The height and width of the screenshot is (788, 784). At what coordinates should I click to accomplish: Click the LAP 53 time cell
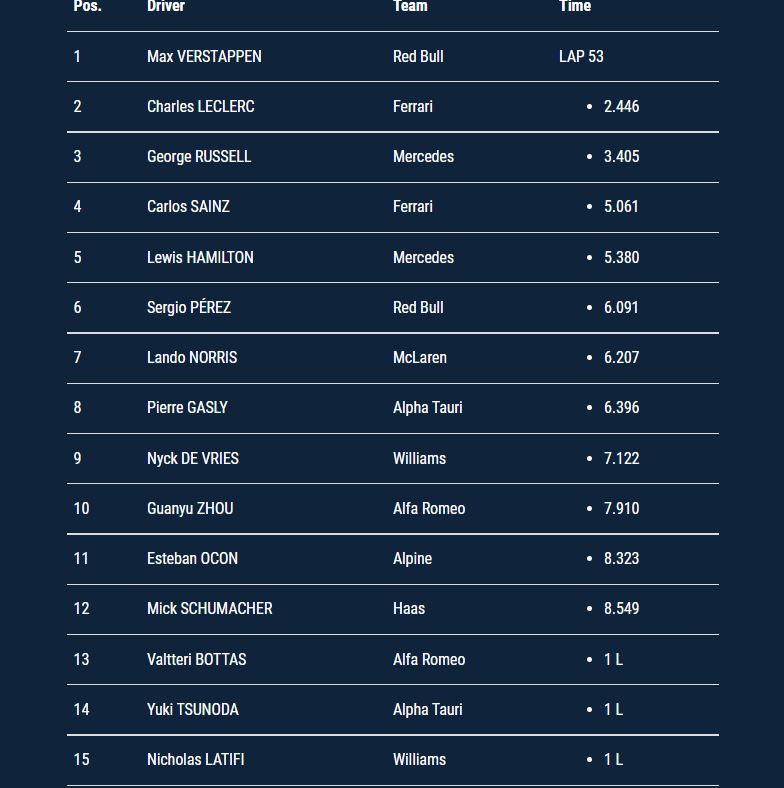pyautogui.click(x=581, y=56)
